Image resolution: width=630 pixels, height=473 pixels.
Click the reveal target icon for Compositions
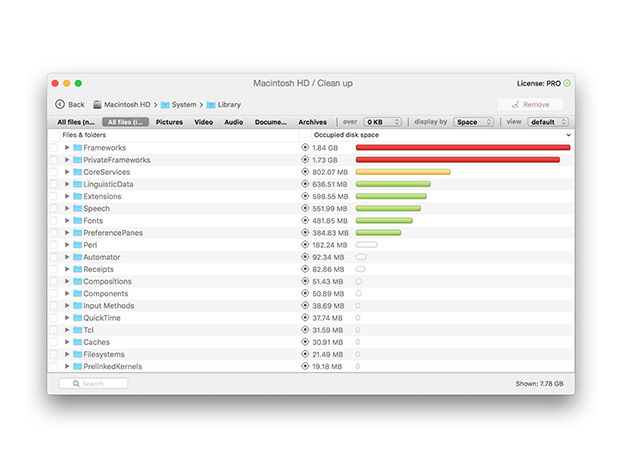(305, 281)
